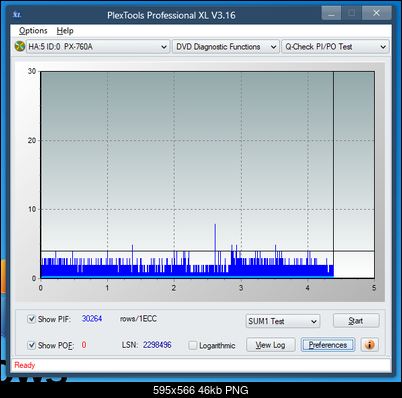Open the Preferences button
Screen dimensions: 402x398
click(328, 345)
